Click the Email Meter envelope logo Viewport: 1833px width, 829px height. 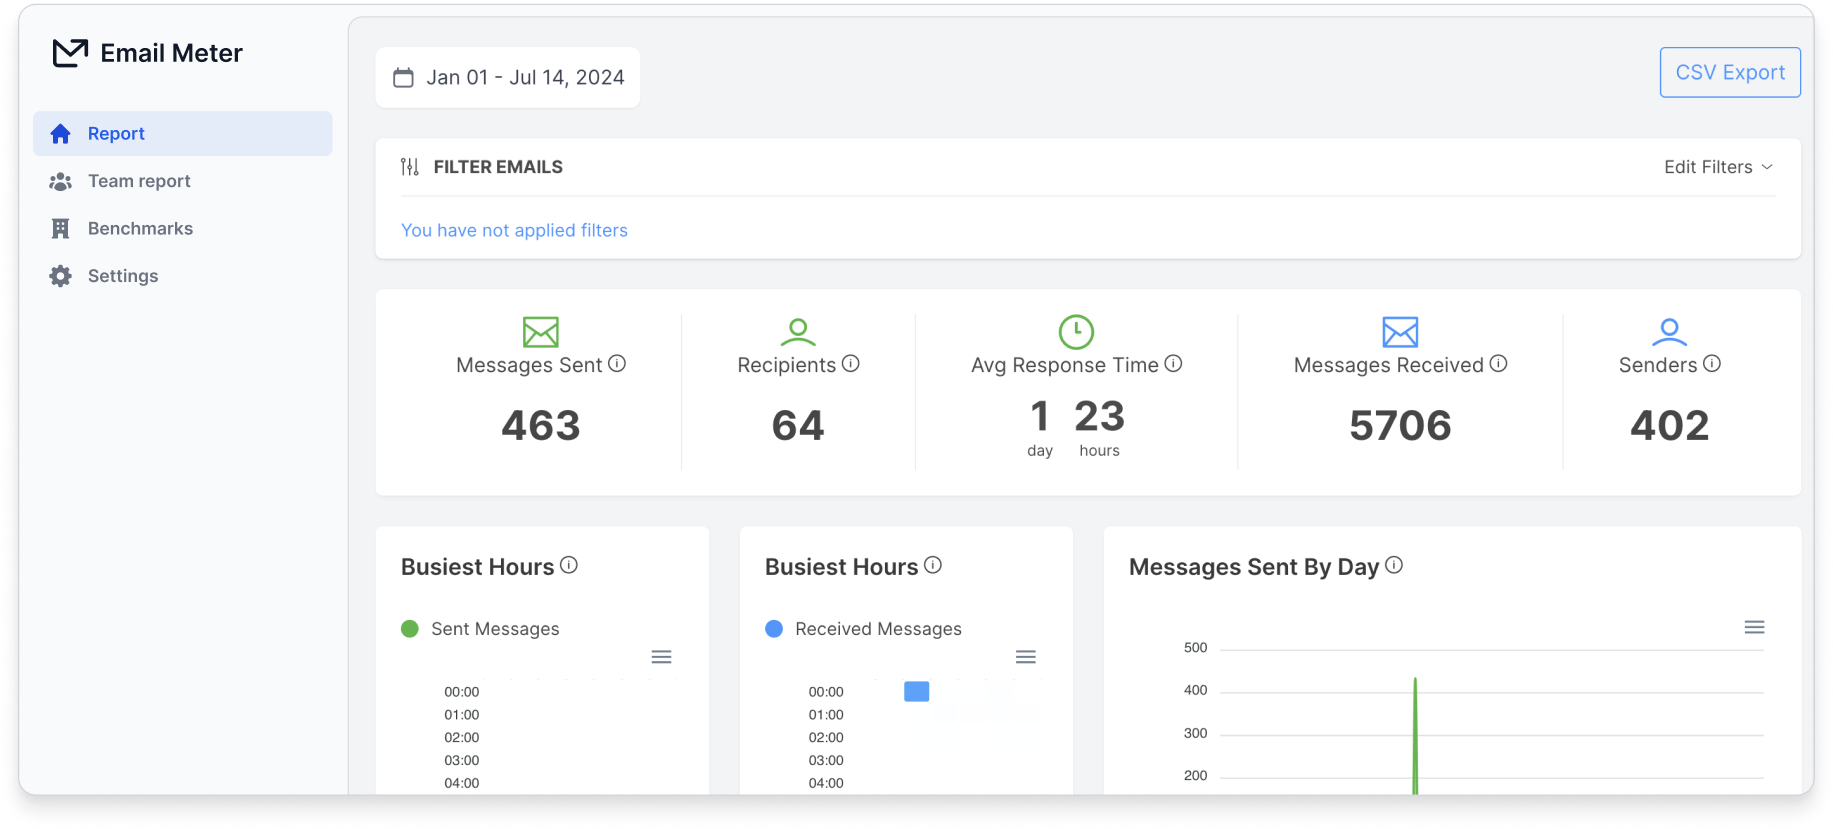click(70, 52)
